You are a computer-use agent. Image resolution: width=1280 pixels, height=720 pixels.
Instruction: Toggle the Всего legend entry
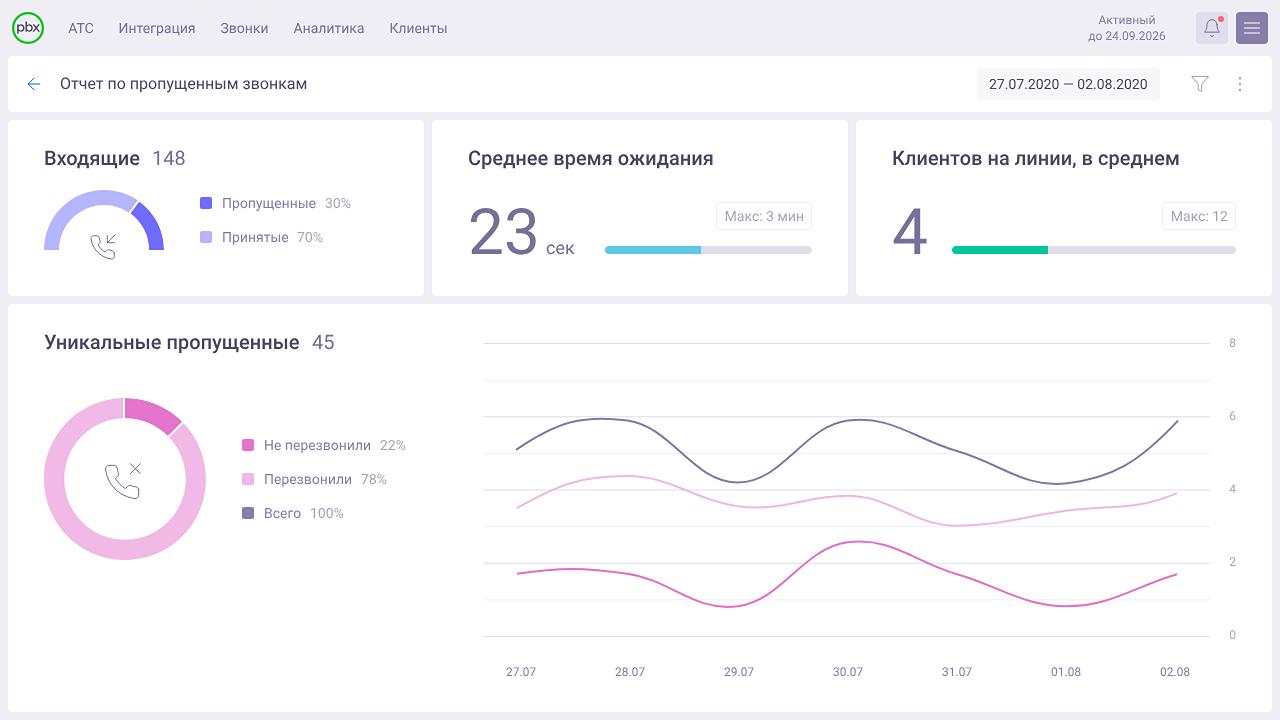point(284,513)
